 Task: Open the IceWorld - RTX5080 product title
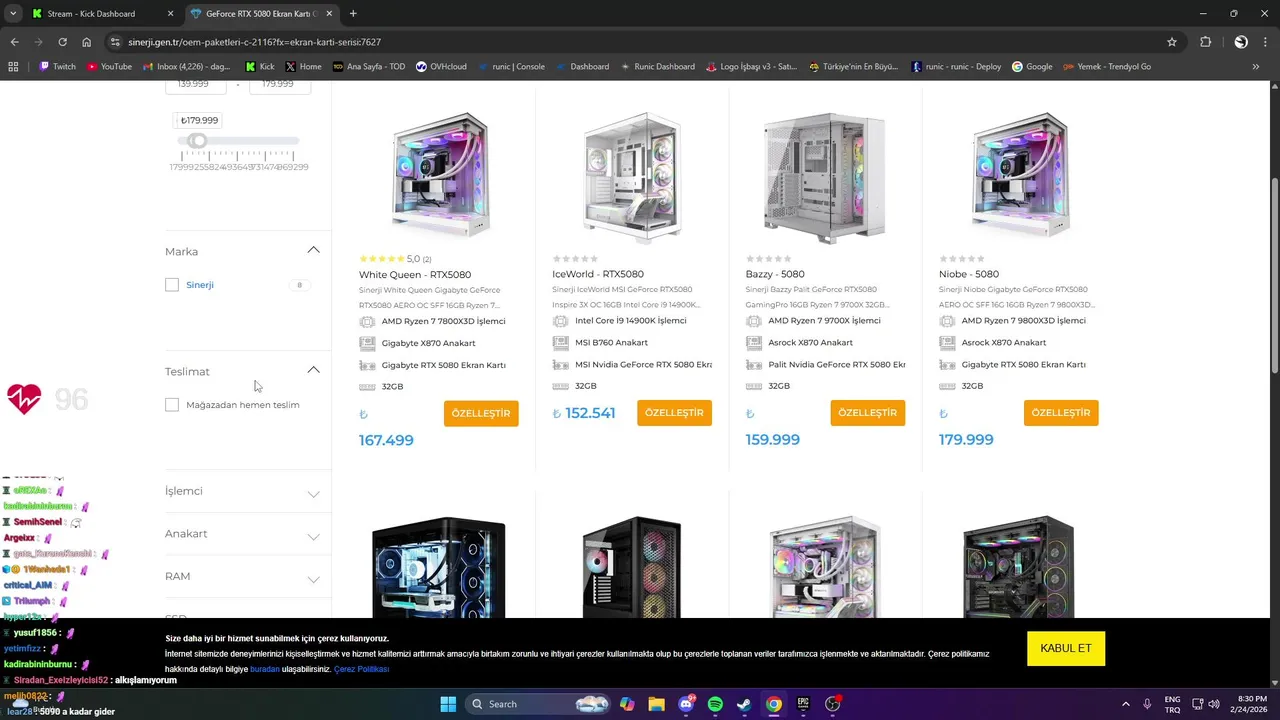598,274
